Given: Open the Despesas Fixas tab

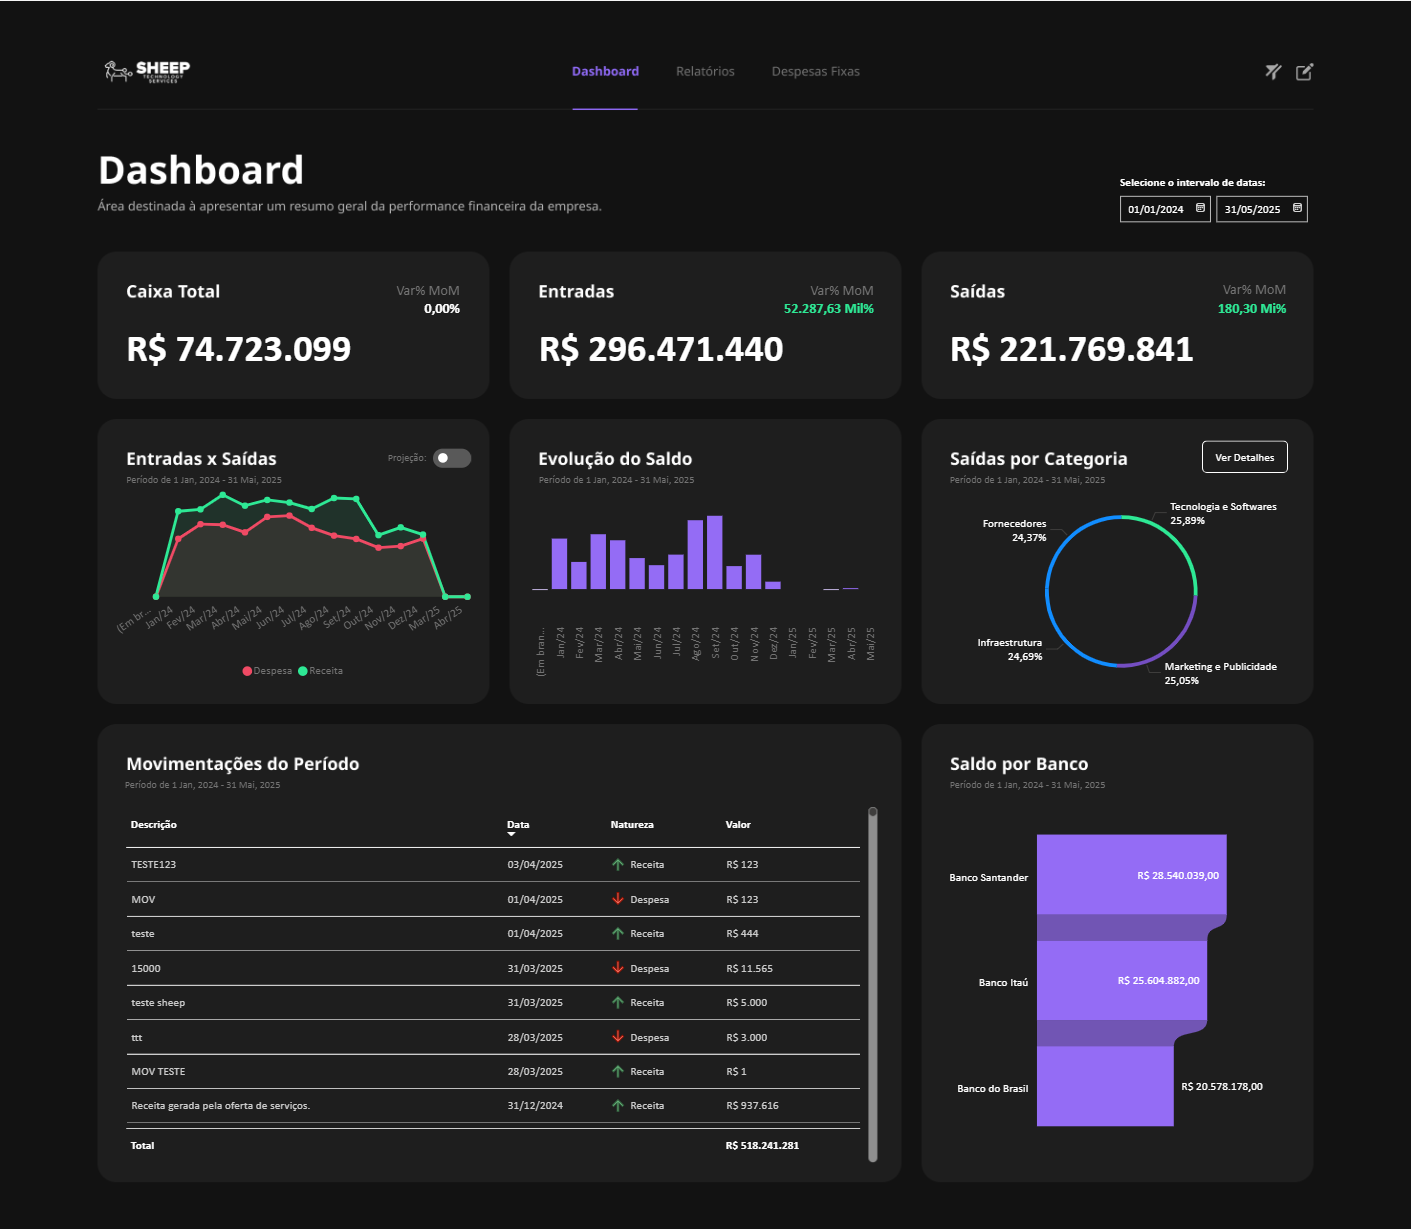Looking at the screenshot, I should [x=815, y=72].
